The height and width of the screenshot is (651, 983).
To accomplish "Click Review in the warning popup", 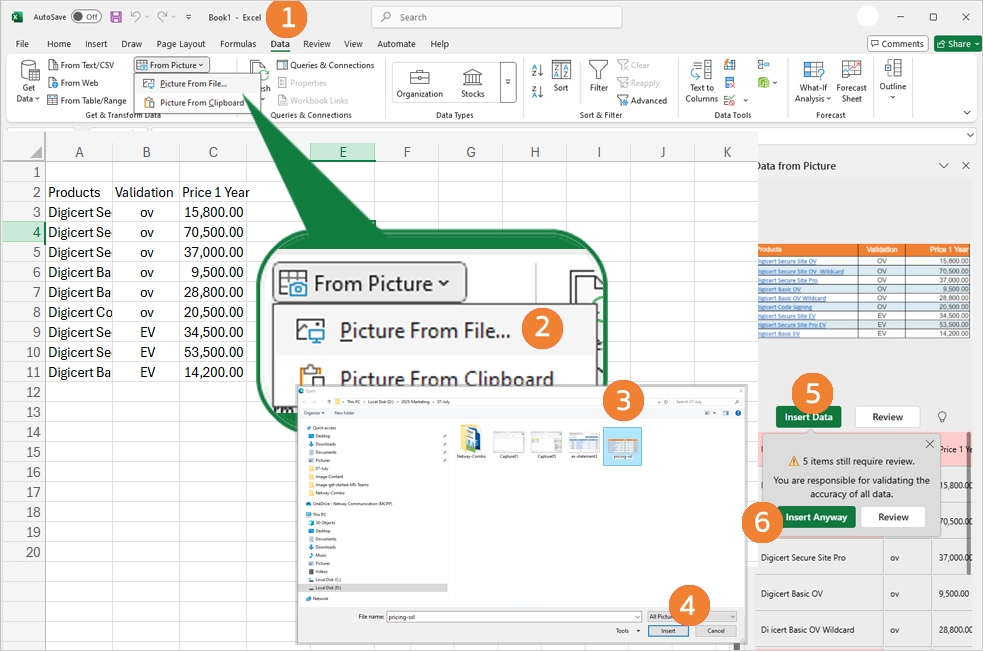I will [893, 517].
